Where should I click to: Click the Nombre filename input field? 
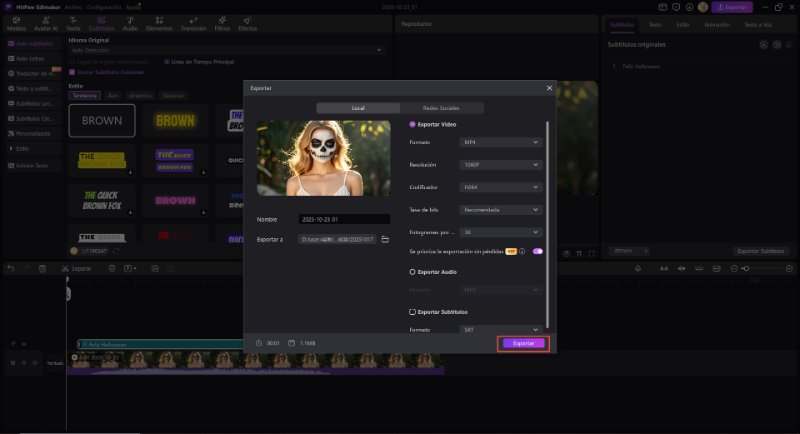point(344,219)
